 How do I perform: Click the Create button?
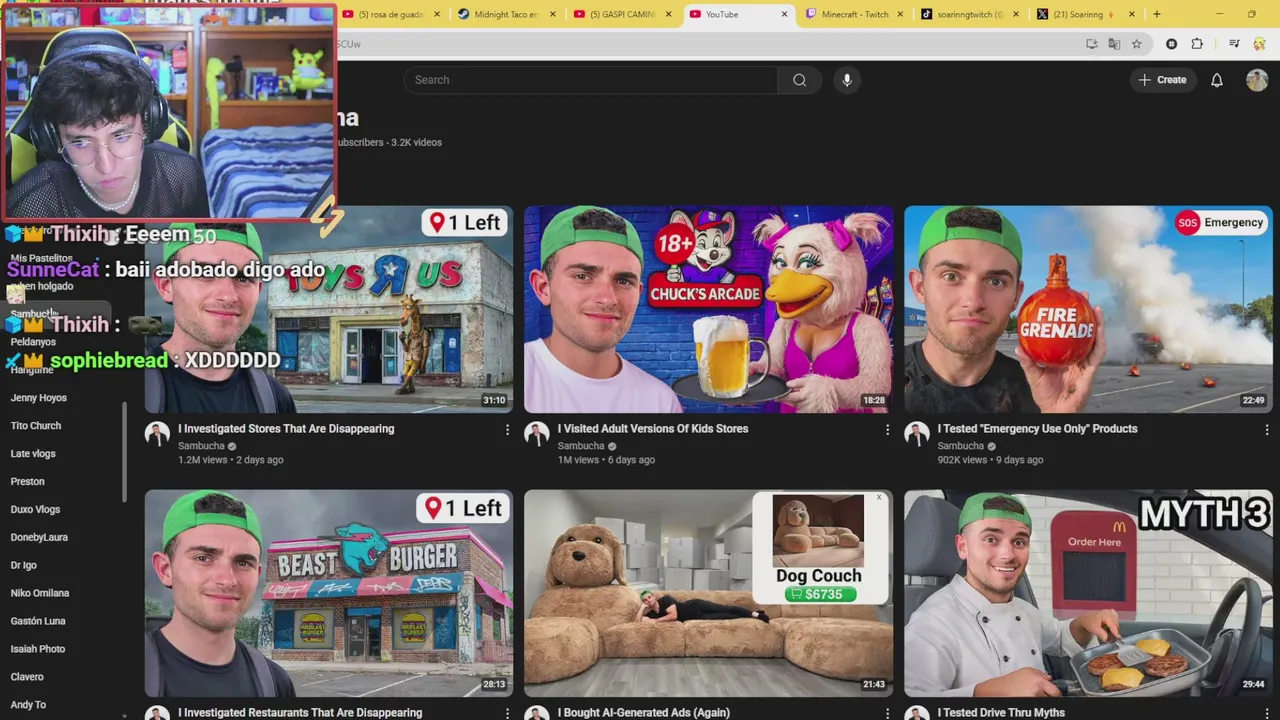pyautogui.click(x=1162, y=80)
